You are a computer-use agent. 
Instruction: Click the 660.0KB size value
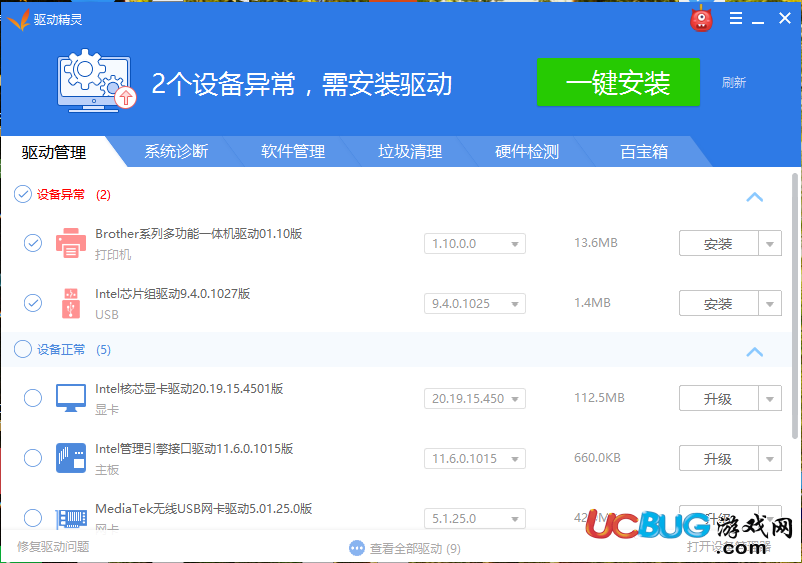click(x=597, y=458)
